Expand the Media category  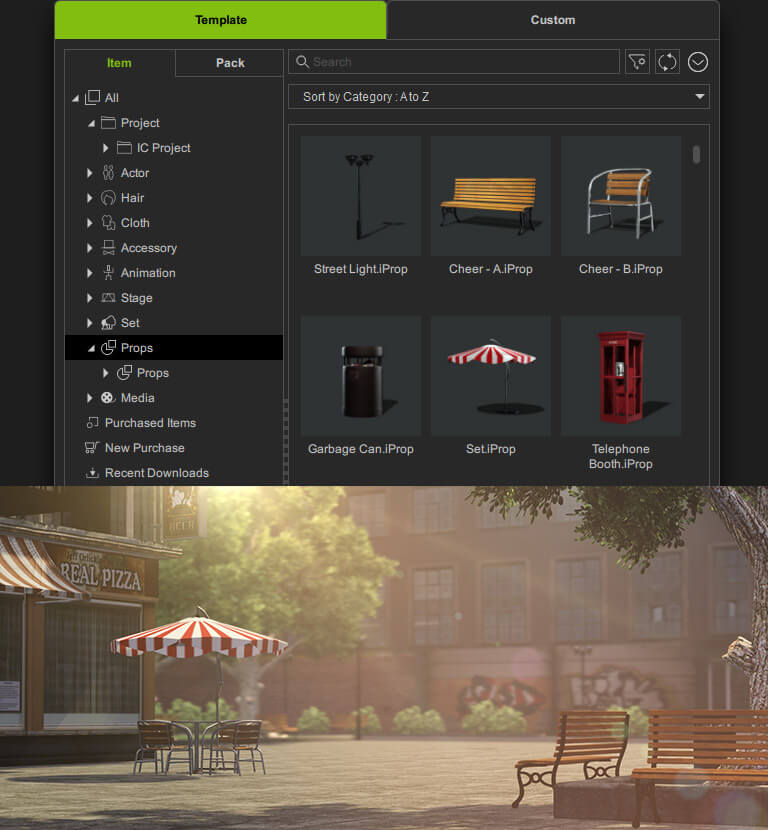(89, 398)
